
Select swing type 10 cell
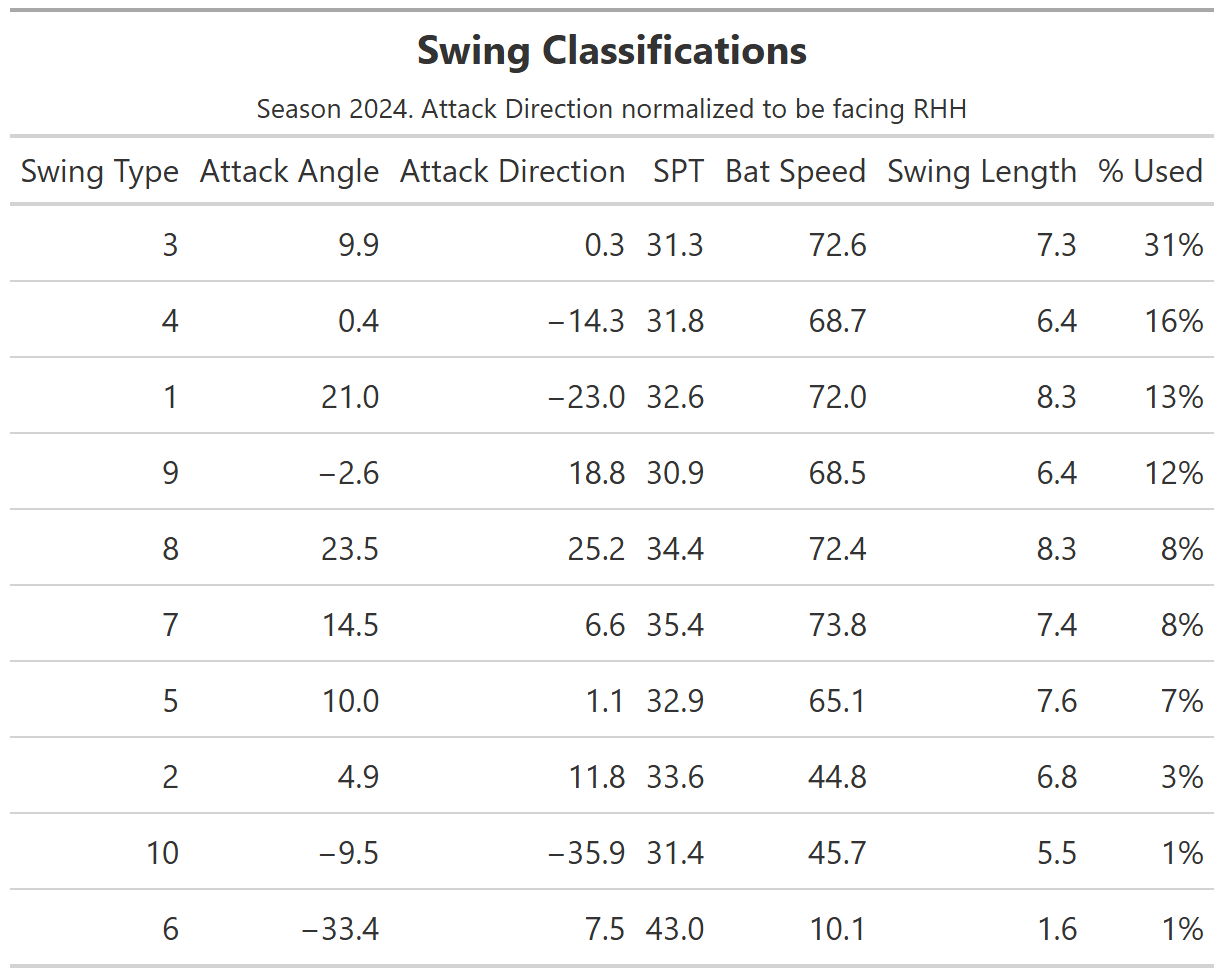click(x=162, y=853)
